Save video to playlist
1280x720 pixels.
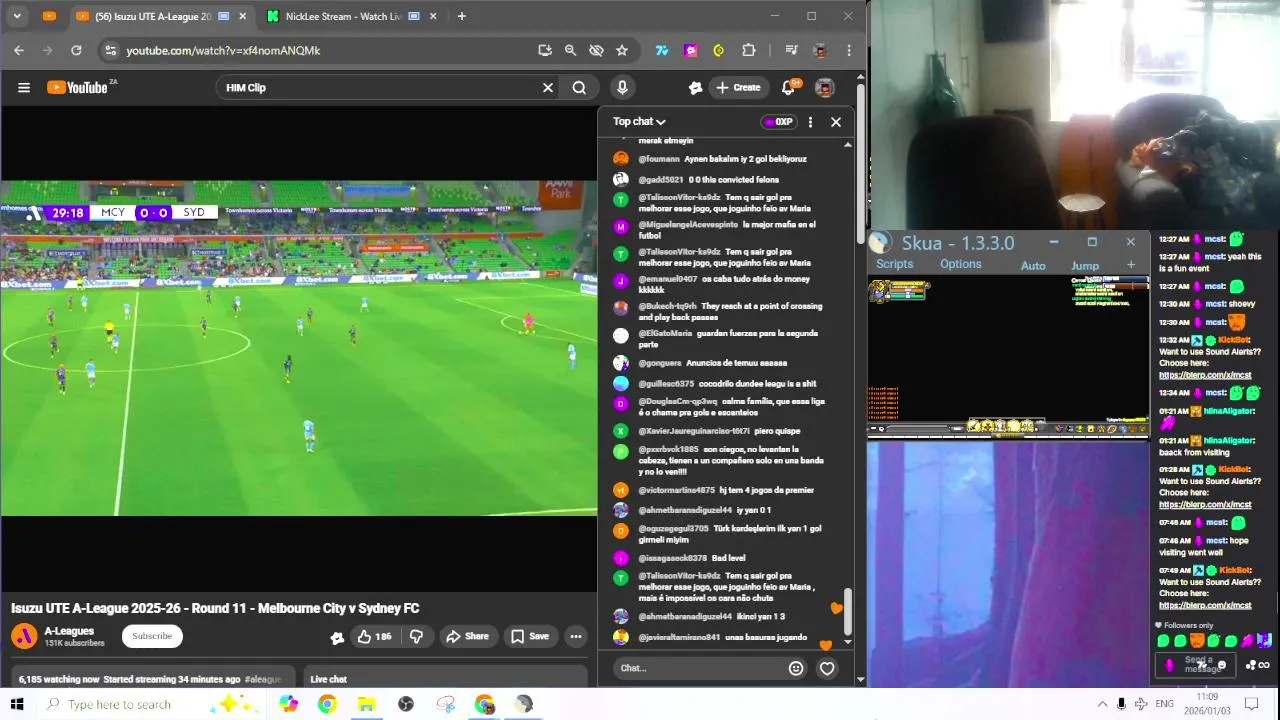[x=530, y=637]
